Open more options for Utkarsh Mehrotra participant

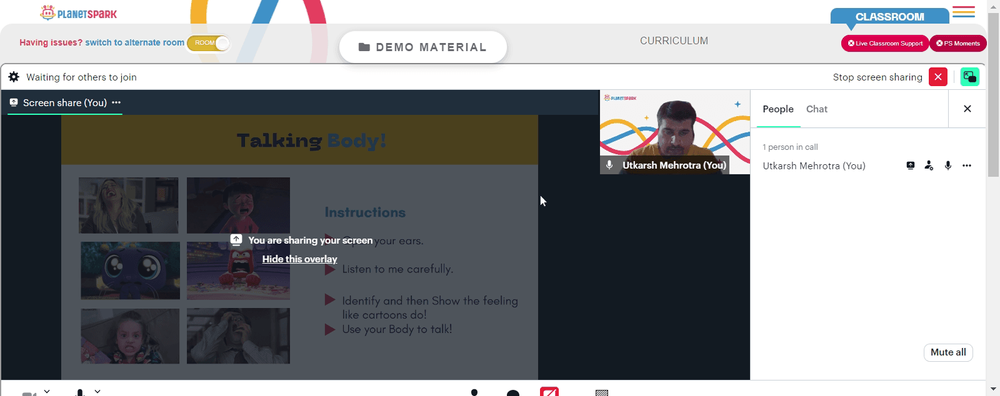pyautogui.click(x=967, y=166)
